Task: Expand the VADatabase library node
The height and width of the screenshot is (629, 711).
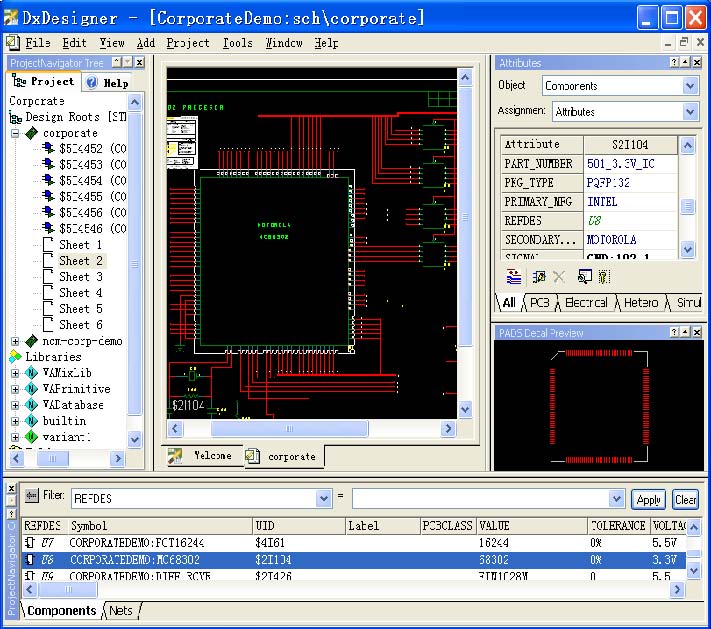Action: click(x=16, y=405)
